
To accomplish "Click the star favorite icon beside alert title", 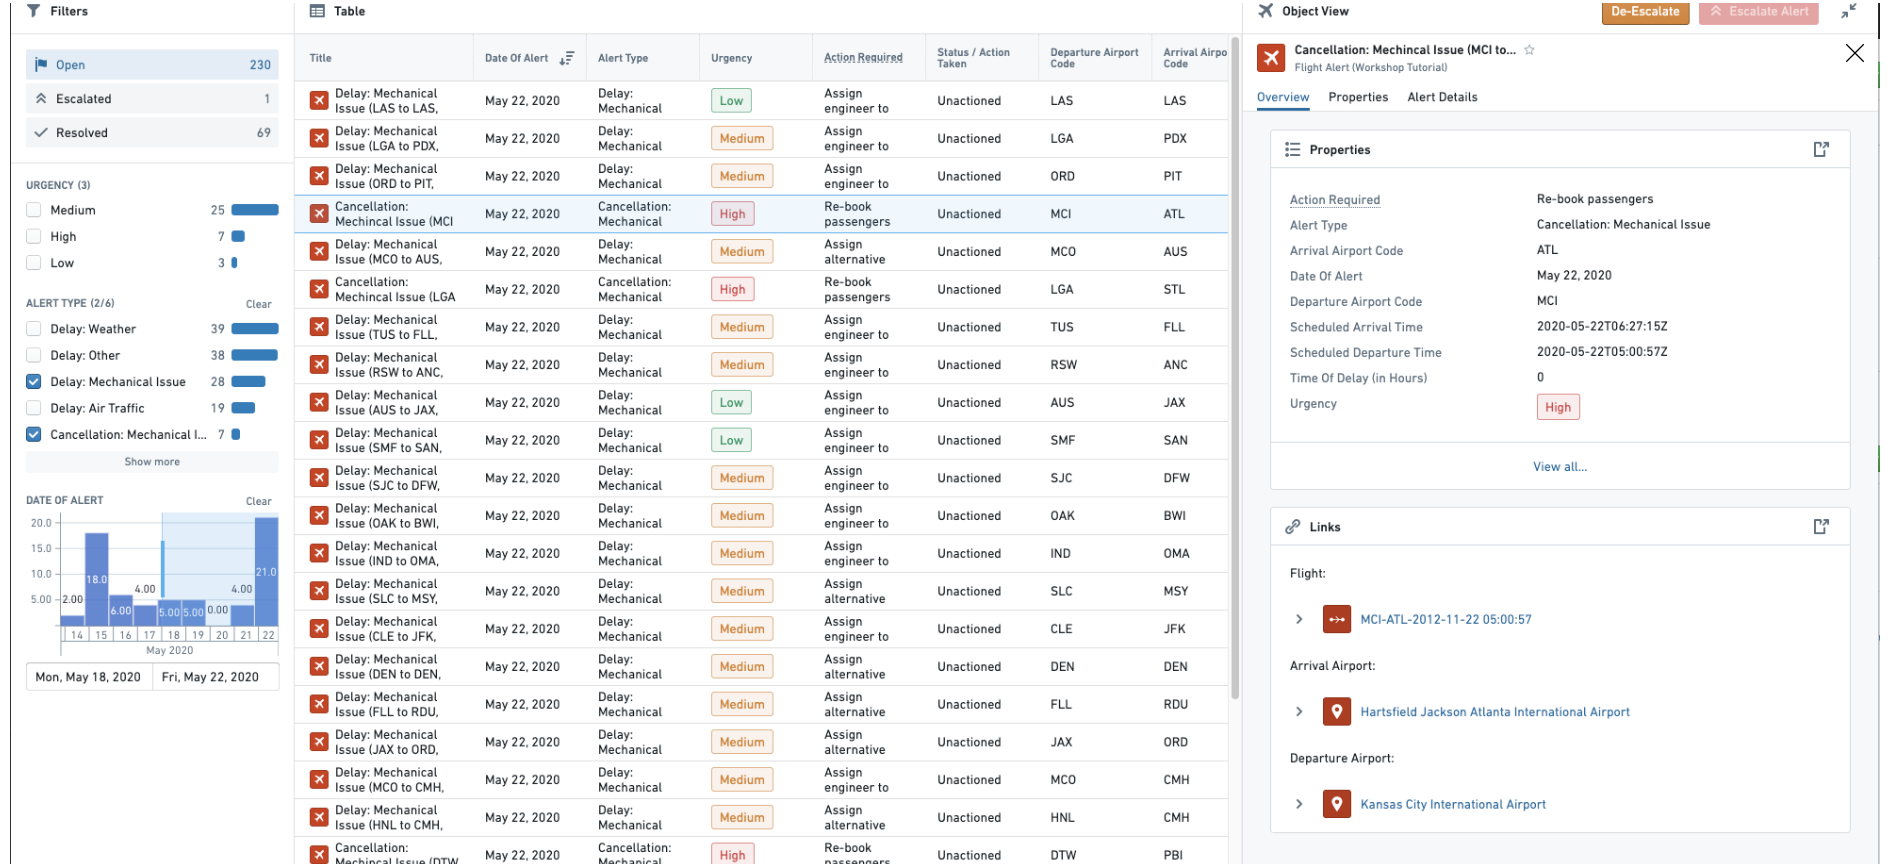I will click(x=1529, y=50).
